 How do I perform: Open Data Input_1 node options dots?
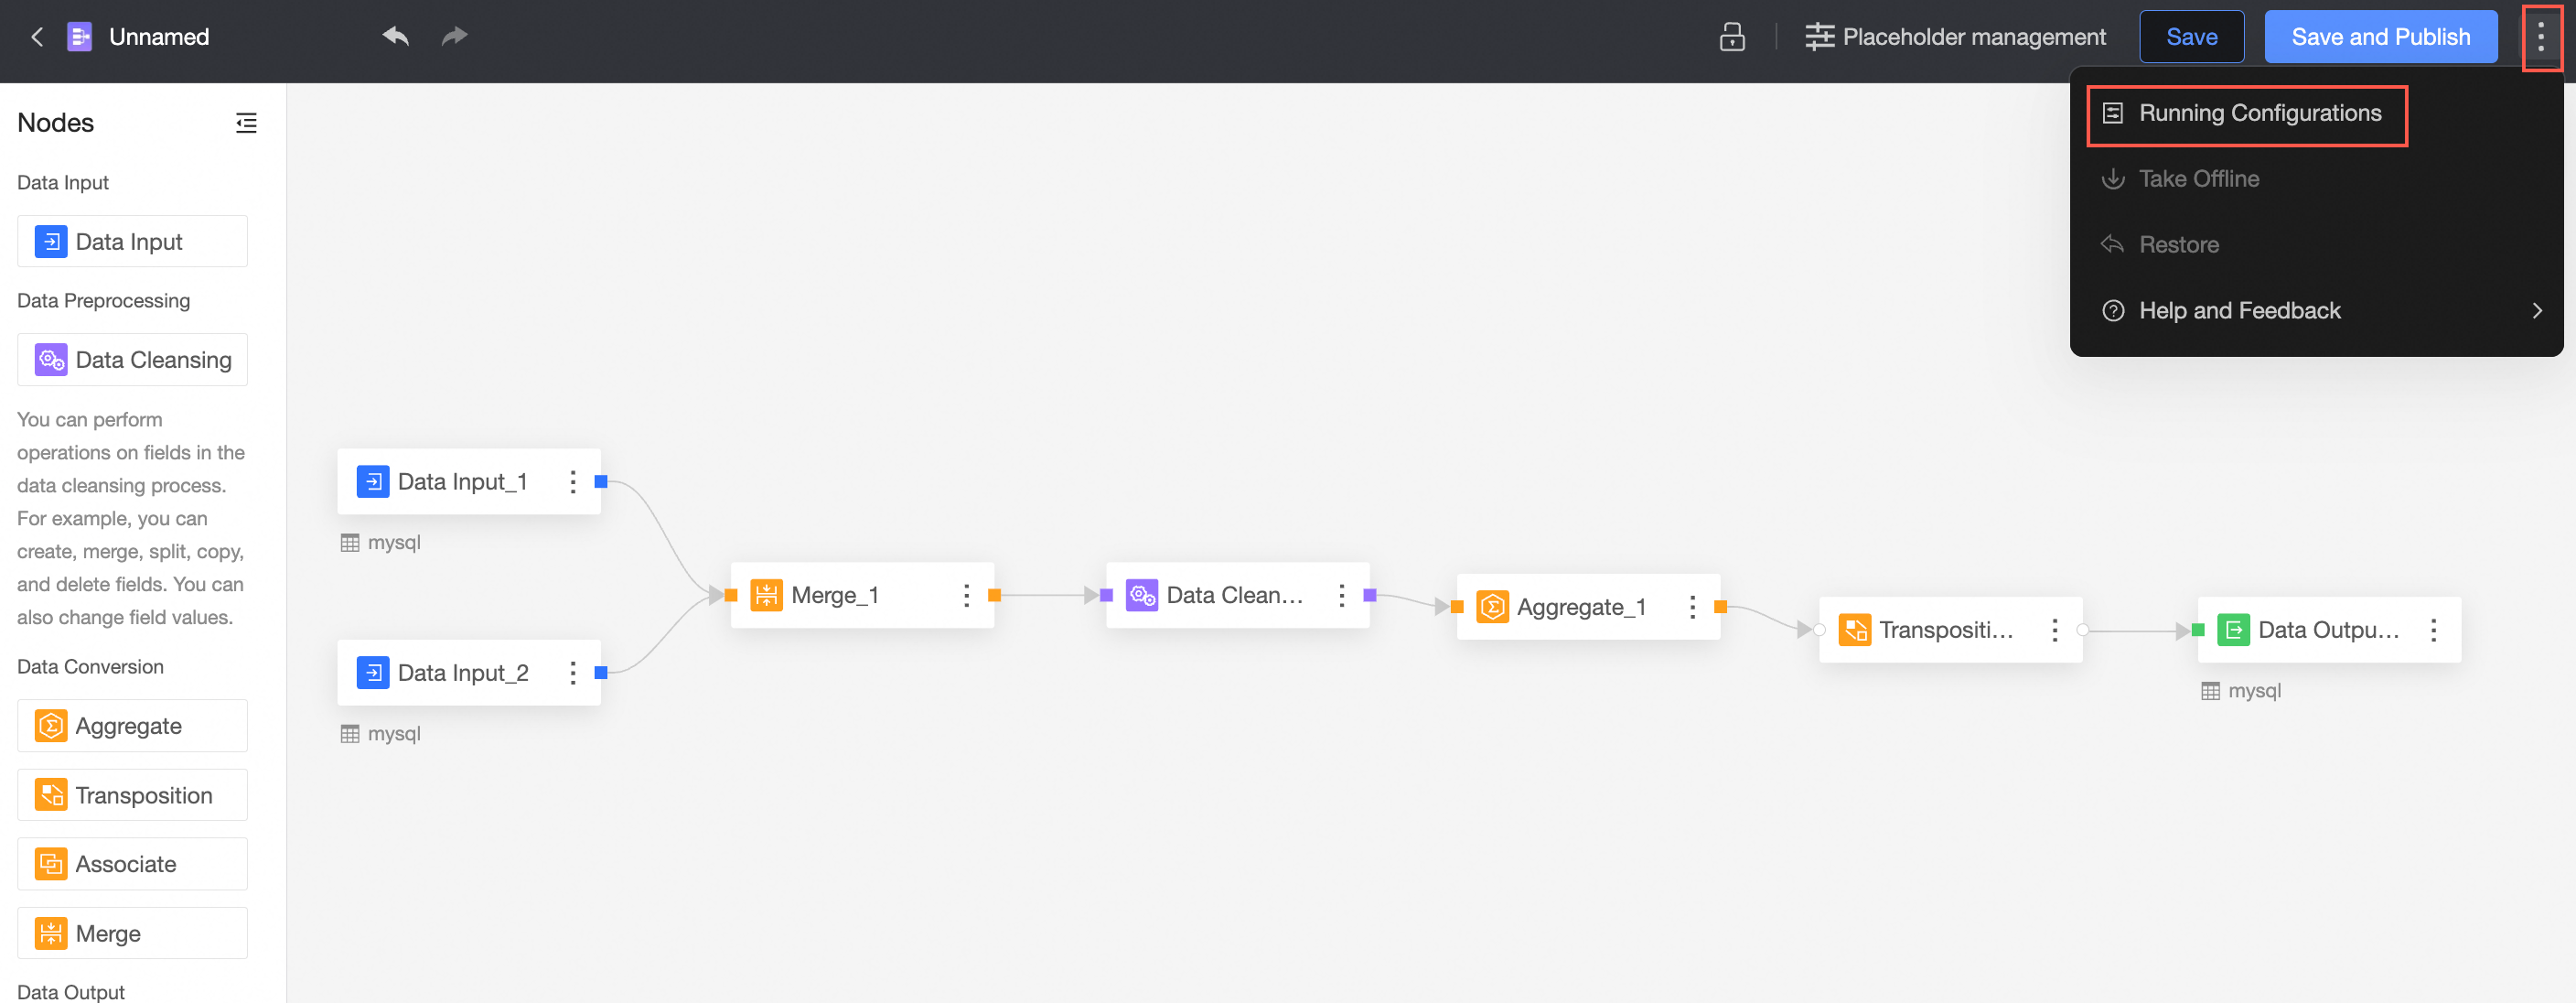(572, 482)
